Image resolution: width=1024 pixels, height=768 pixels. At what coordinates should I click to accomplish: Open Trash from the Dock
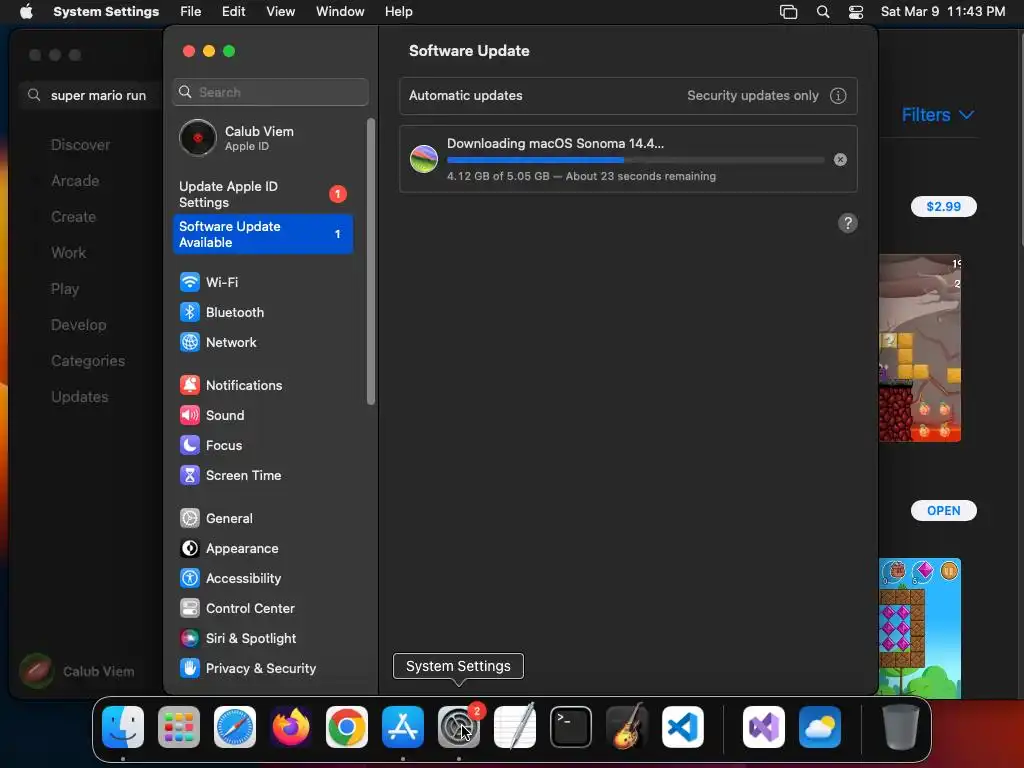(901, 727)
